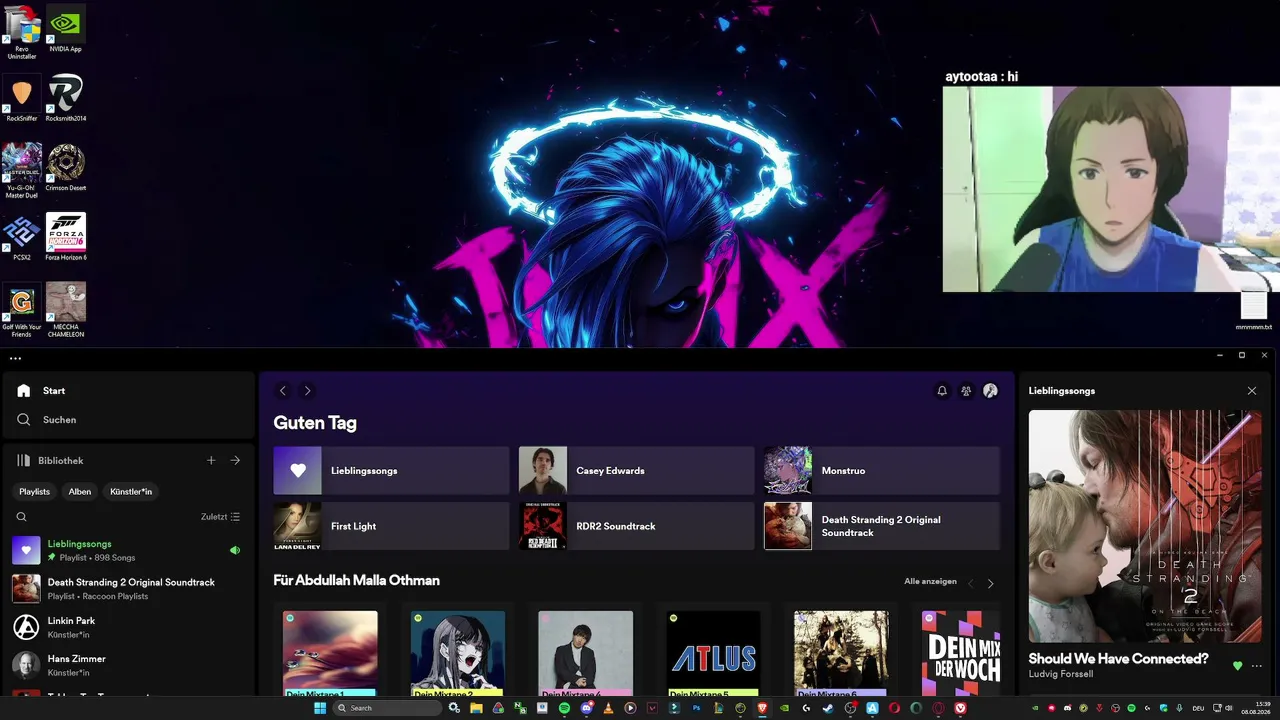Screen dimensions: 1280x720
Task: Click the Death Stranding 2 album cover
Action: pos(1145,526)
